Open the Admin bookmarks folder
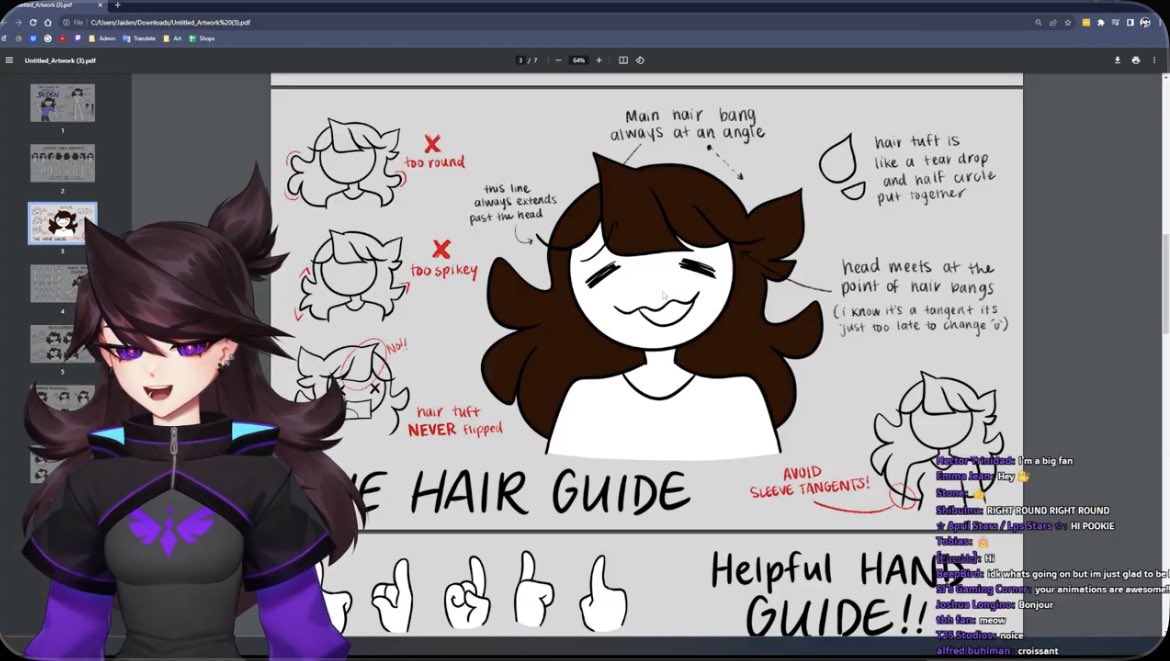Image resolution: width=1170 pixels, height=661 pixels. tap(102, 39)
